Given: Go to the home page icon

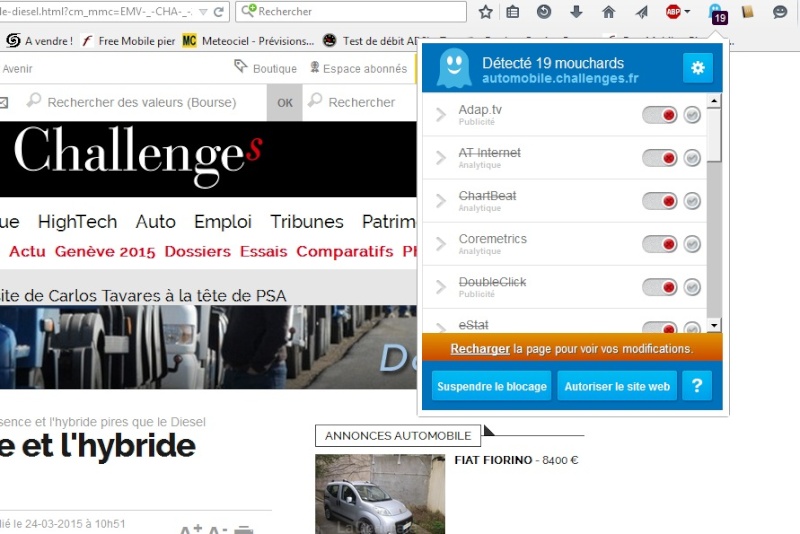Looking at the screenshot, I should 608,12.
